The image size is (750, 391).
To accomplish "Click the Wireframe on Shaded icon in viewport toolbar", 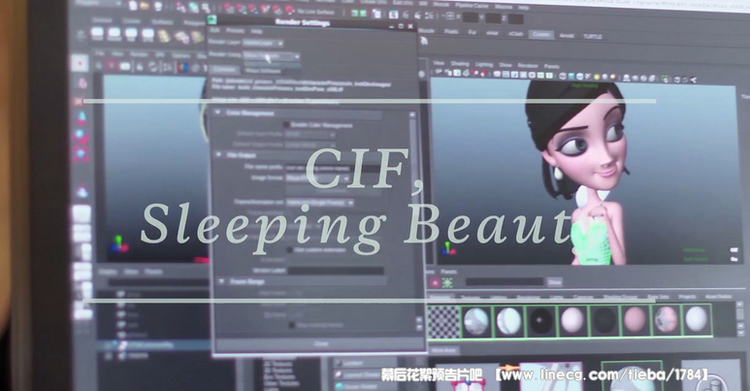I will tap(580, 77).
